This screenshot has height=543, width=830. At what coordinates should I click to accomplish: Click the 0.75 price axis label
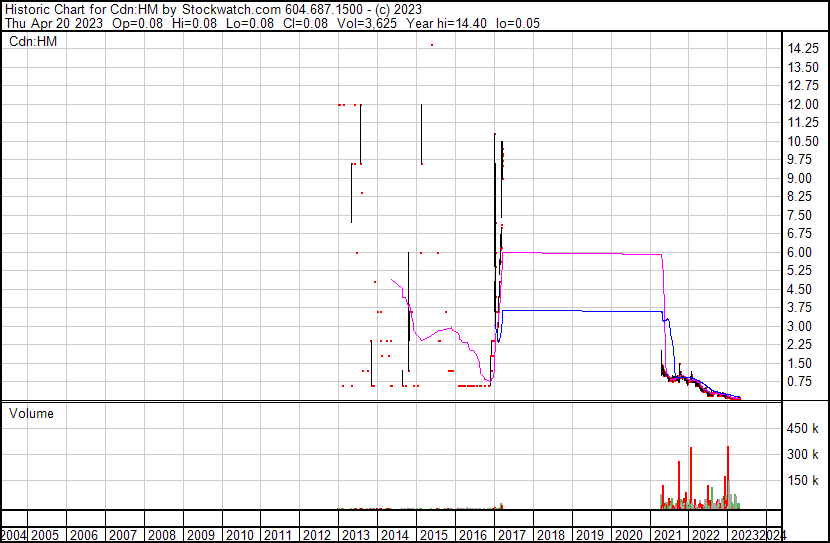click(x=801, y=382)
